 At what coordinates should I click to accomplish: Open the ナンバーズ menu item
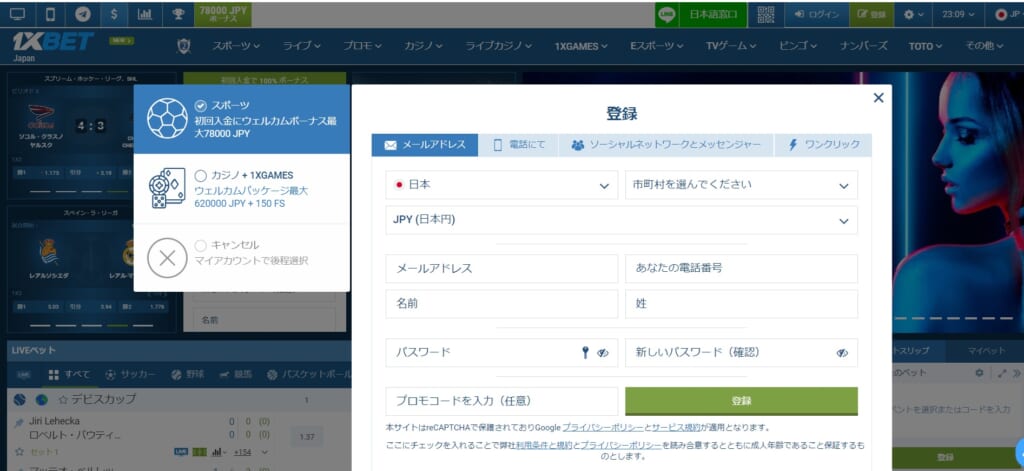(x=863, y=46)
